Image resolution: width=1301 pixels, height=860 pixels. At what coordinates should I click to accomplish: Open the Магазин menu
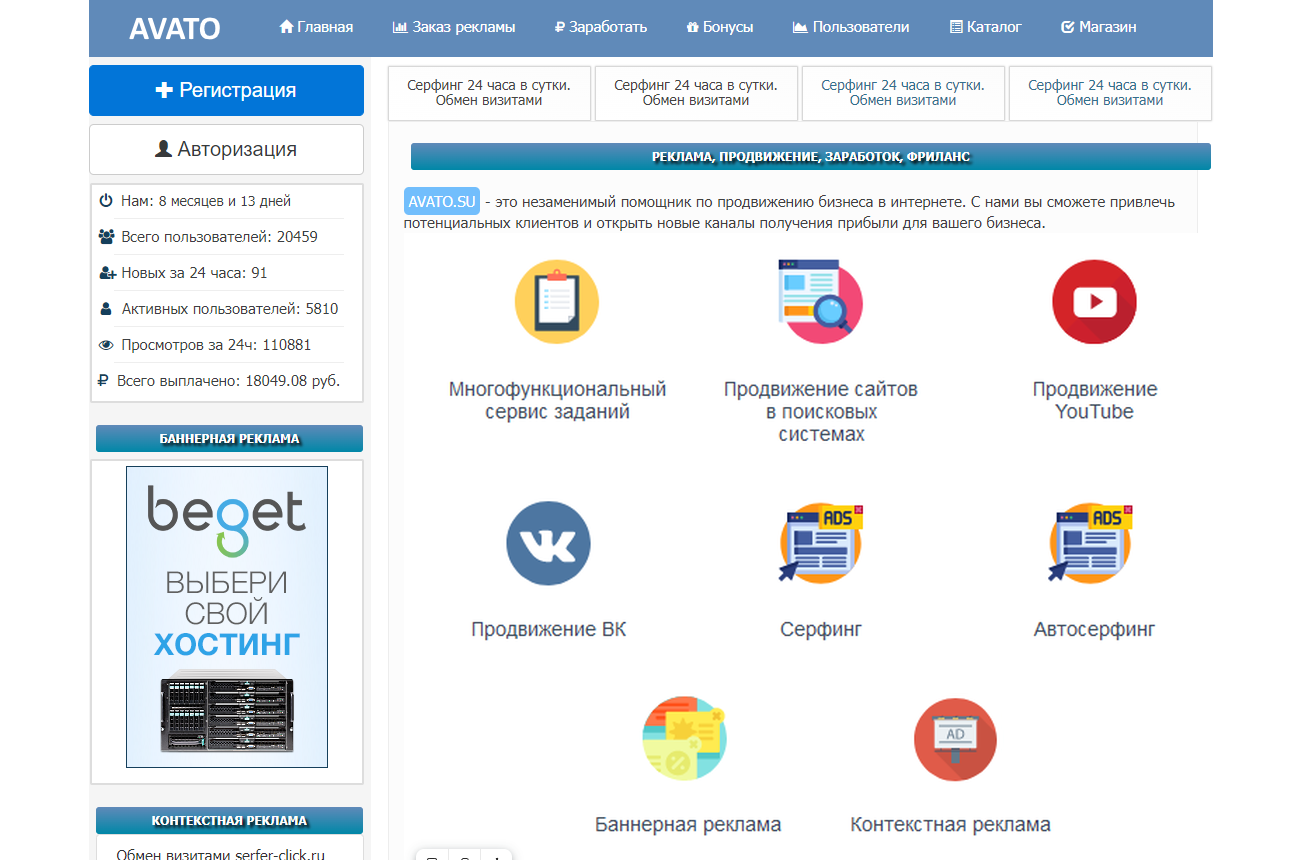1098,27
